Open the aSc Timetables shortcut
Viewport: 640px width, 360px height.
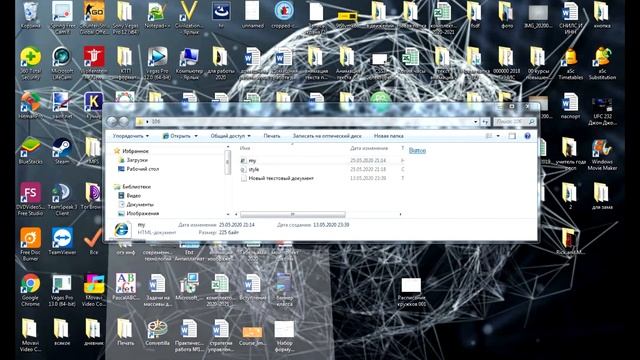[571, 63]
